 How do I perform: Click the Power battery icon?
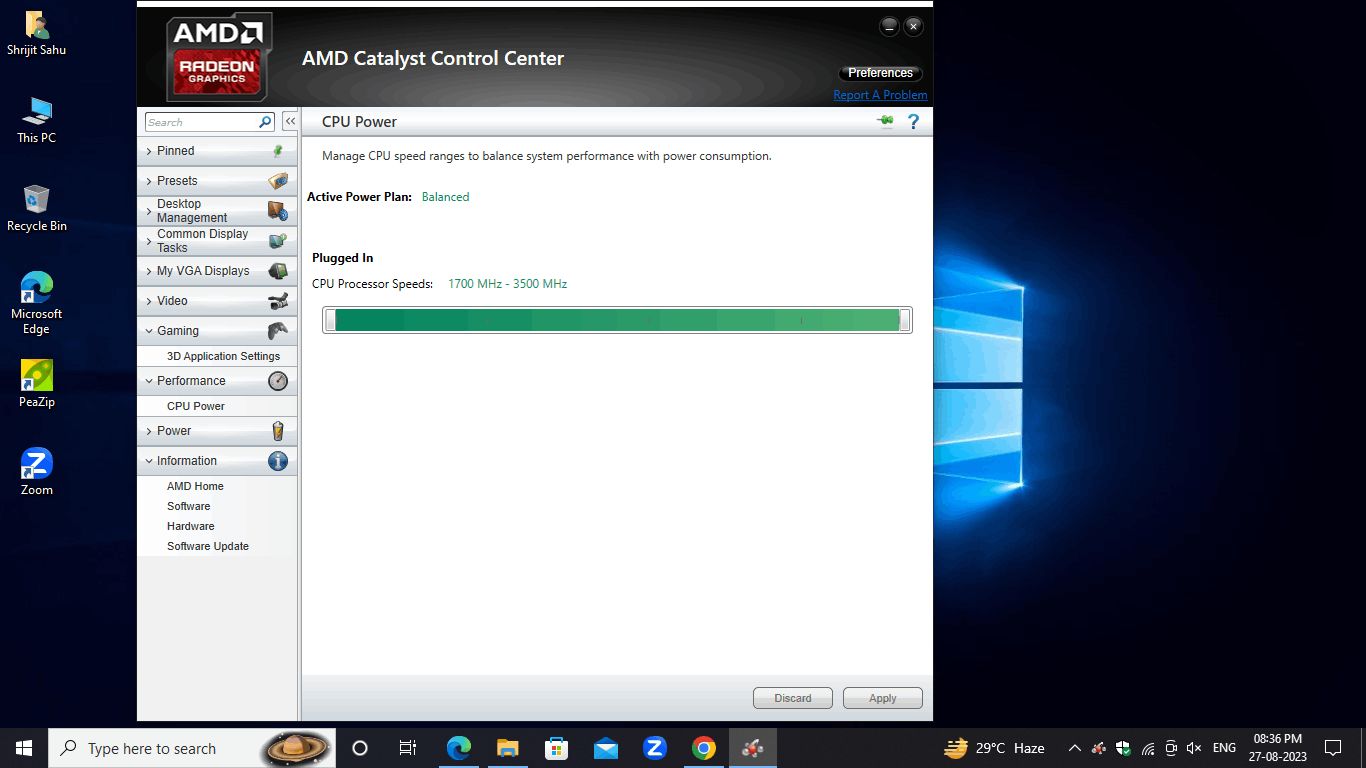tap(278, 431)
